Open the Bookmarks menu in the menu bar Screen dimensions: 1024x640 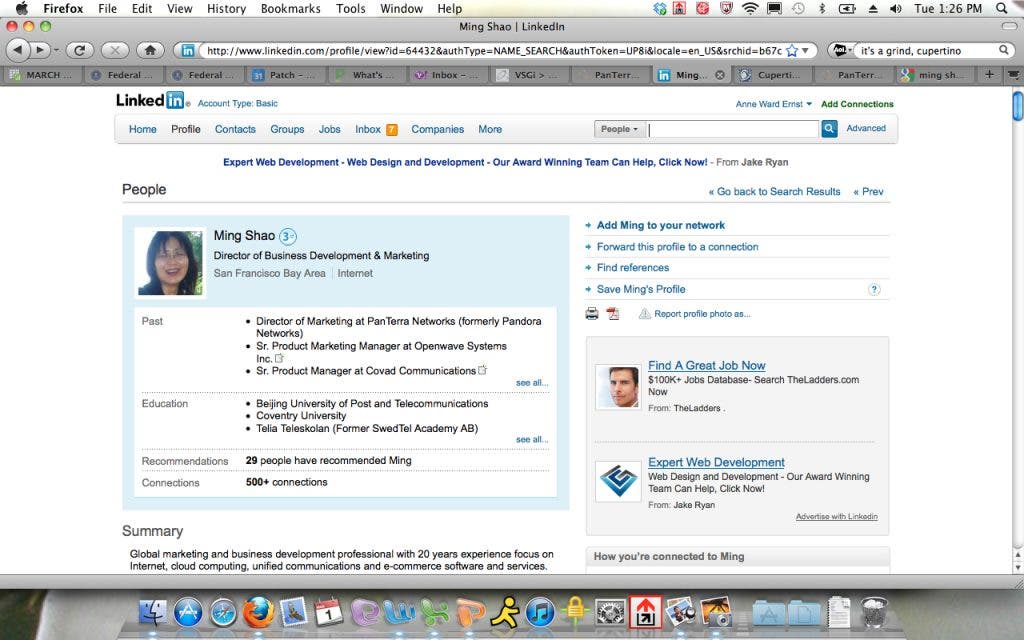pyautogui.click(x=290, y=8)
